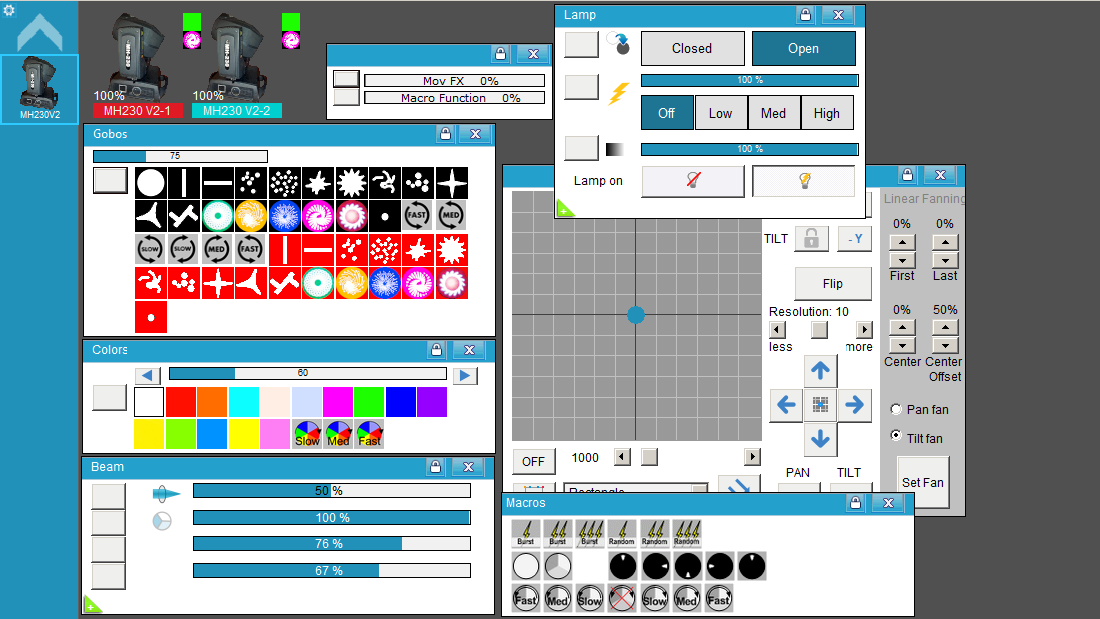Viewport: 1100px width, 619px height.
Task: Click the Flip button
Action: [x=833, y=284]
